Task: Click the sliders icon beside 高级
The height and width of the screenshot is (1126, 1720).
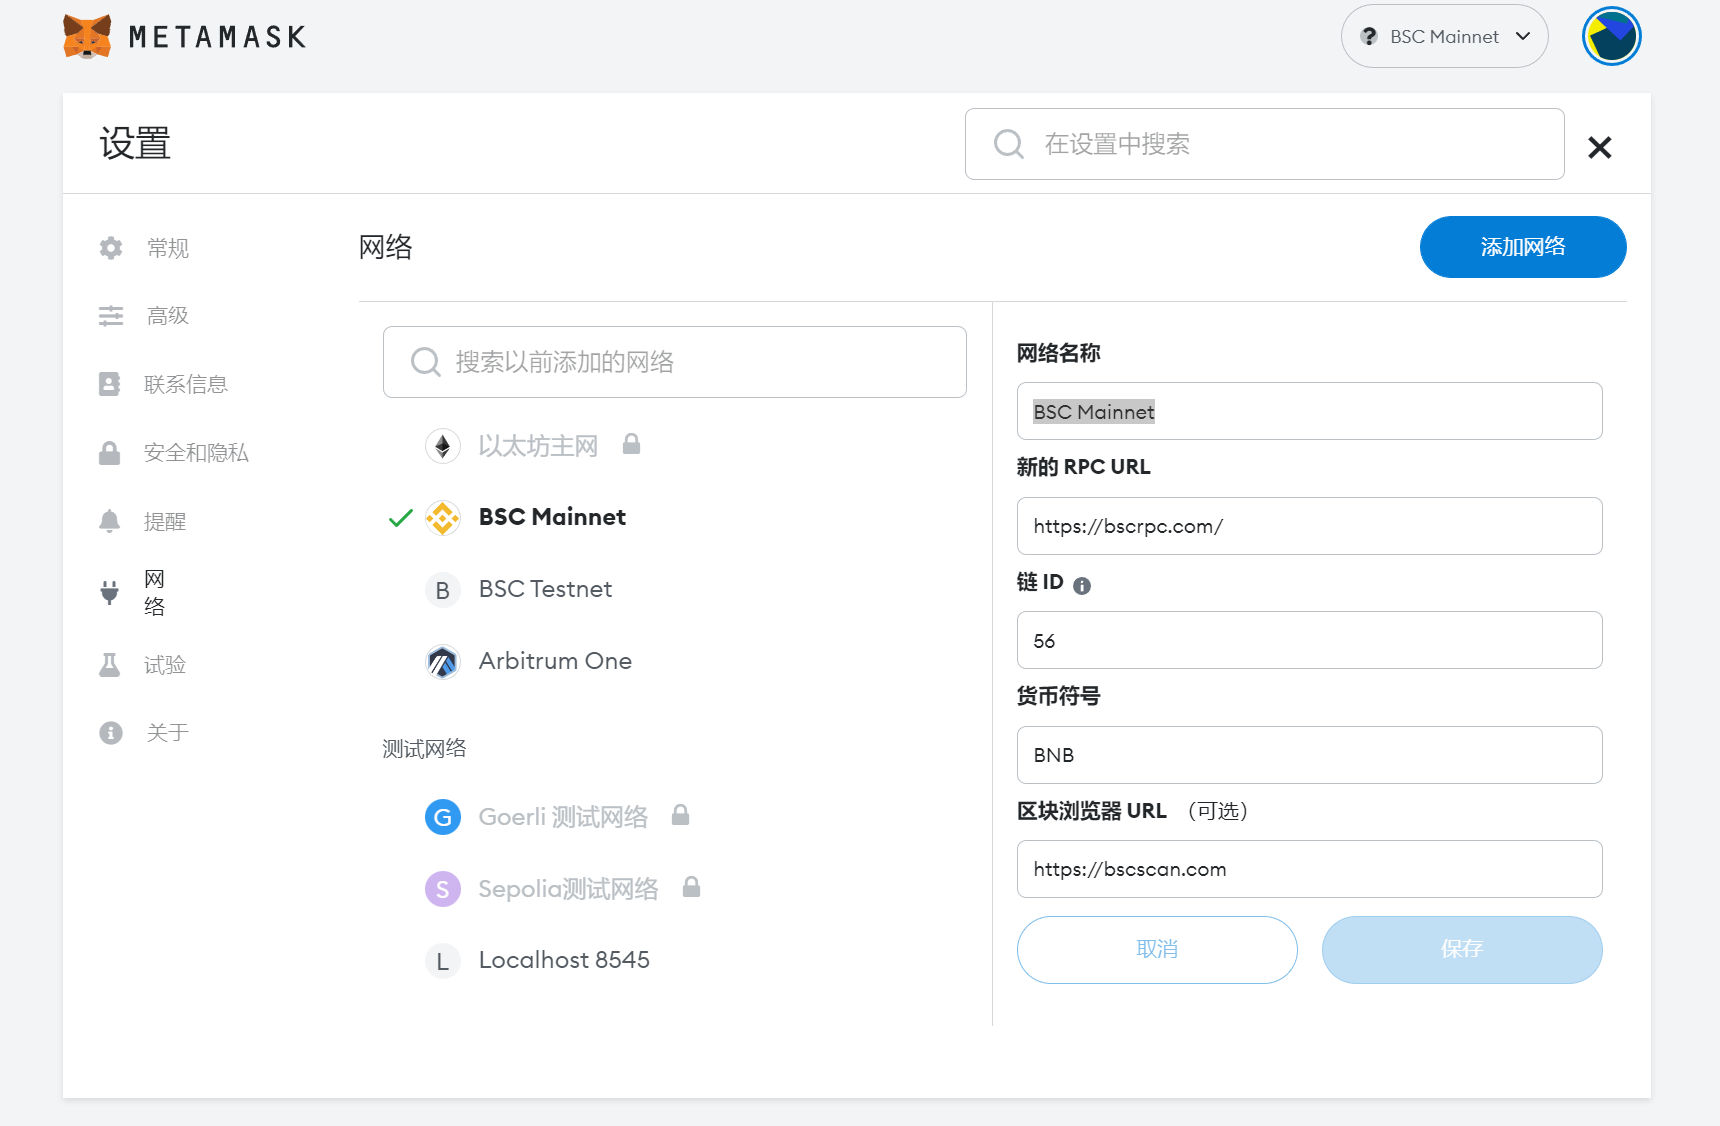Action: [x=110, y=316]
